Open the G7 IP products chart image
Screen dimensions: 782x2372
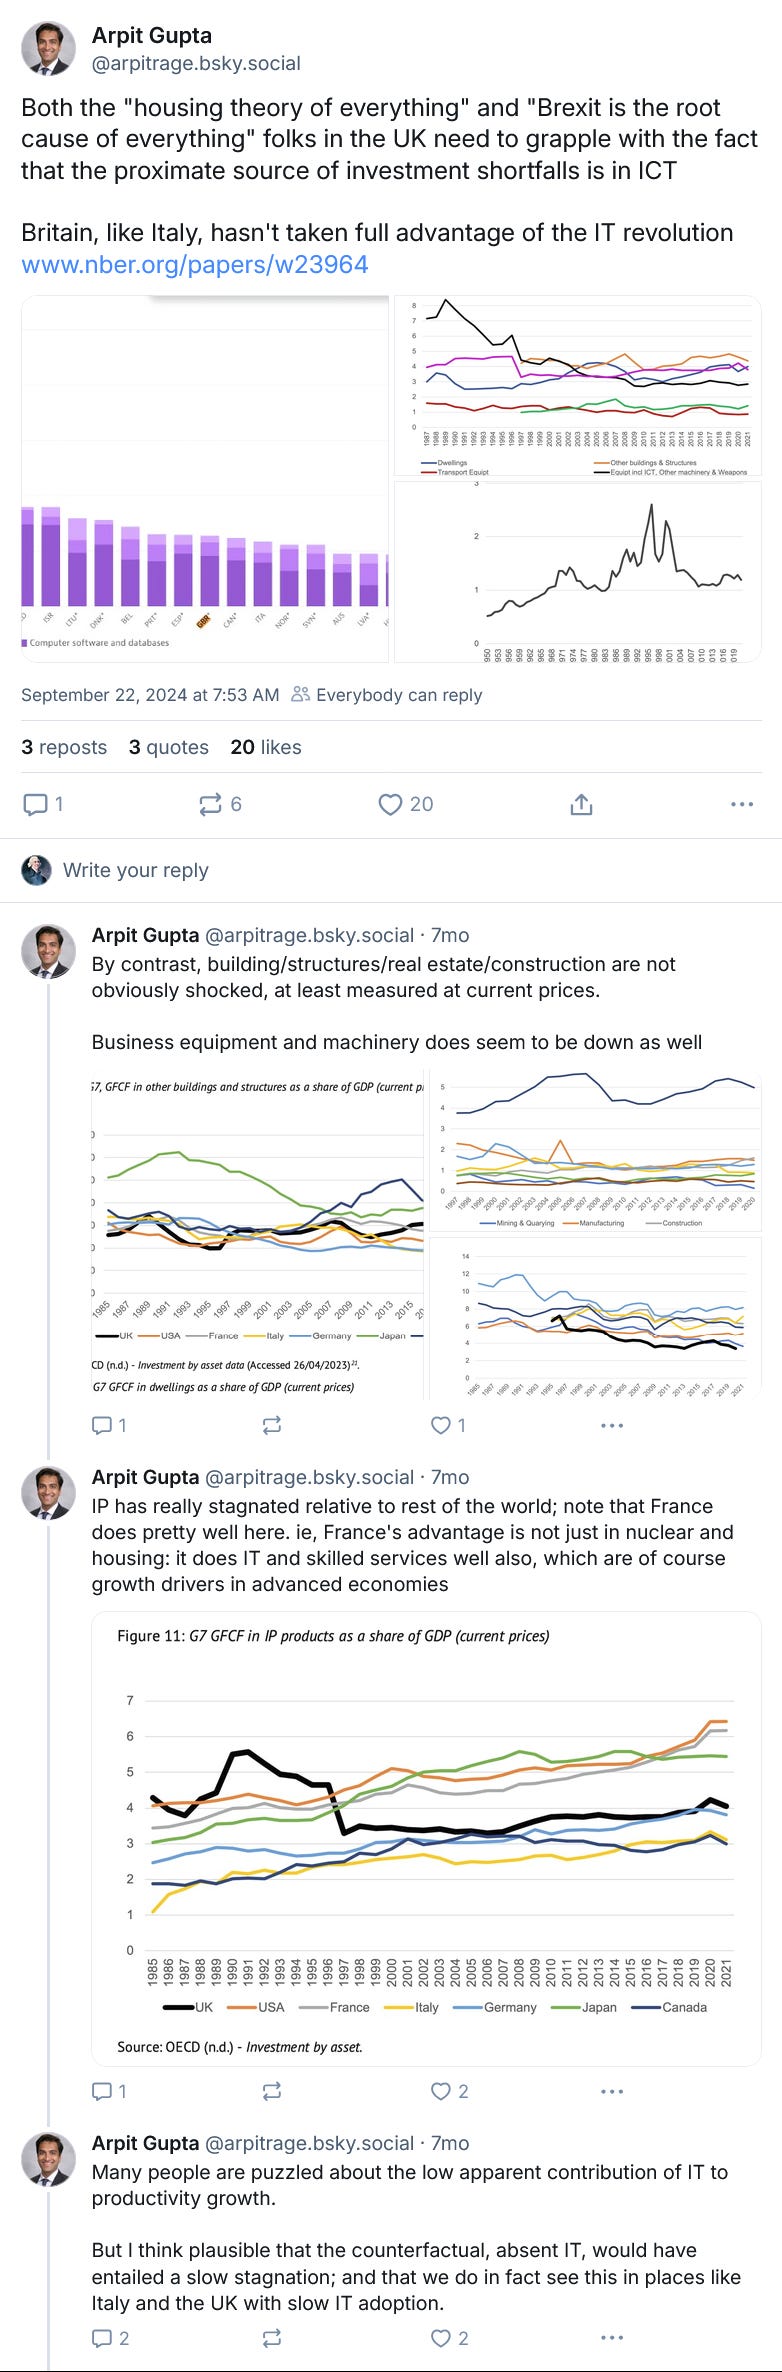tap(427, 1839)
